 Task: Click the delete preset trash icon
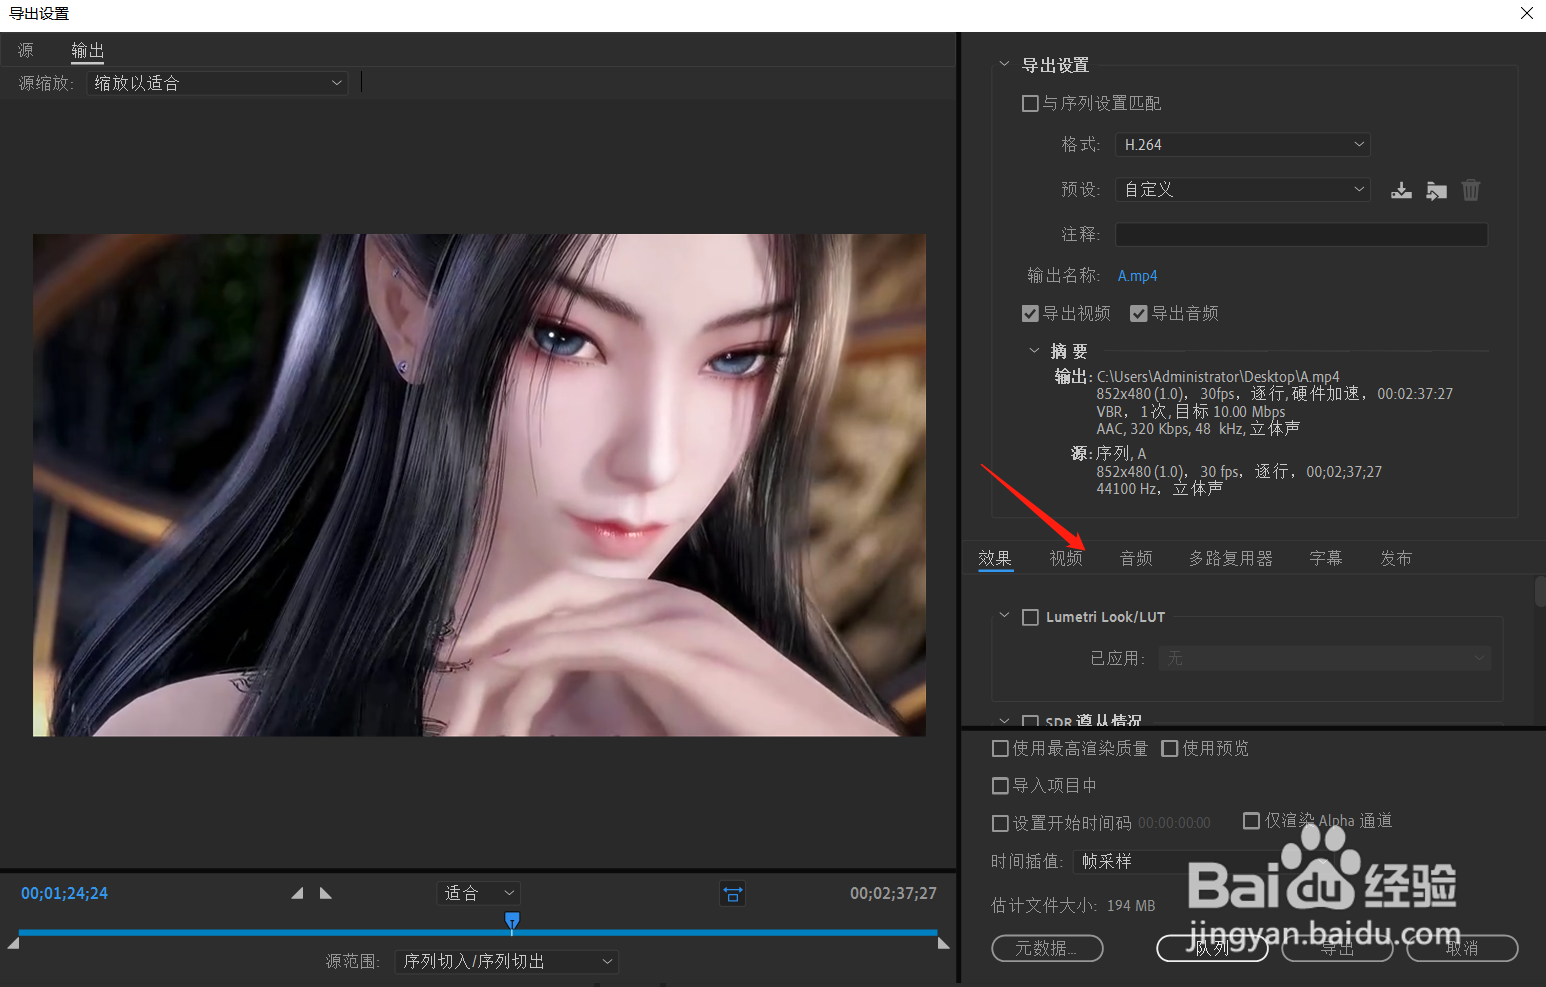coord(1470,190)
